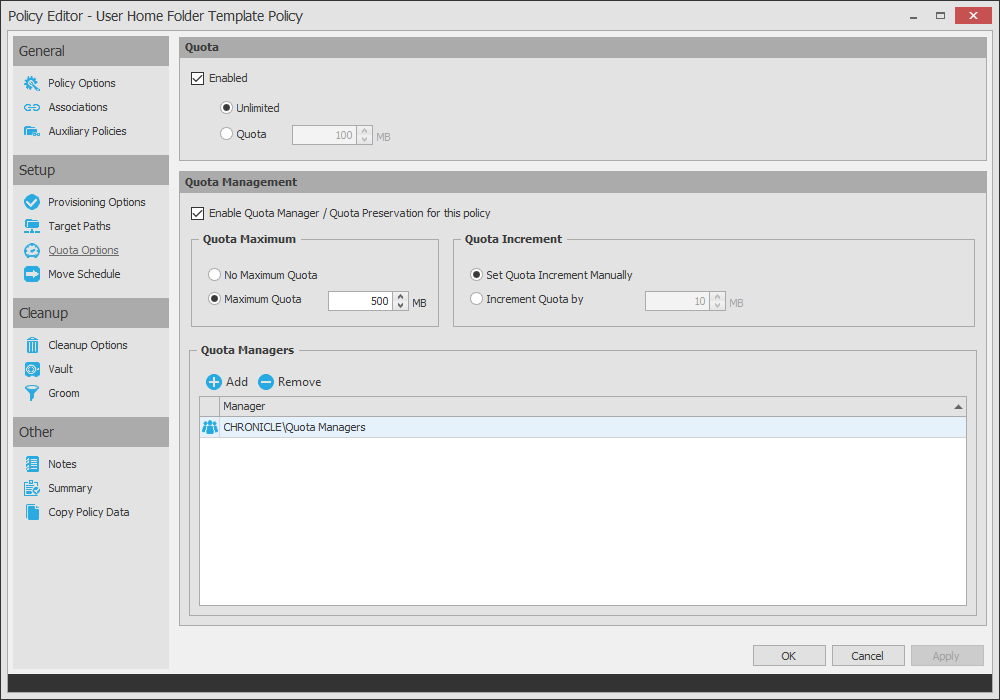
Task: Click the Move Schedule arrow icon
Action: 32,274
